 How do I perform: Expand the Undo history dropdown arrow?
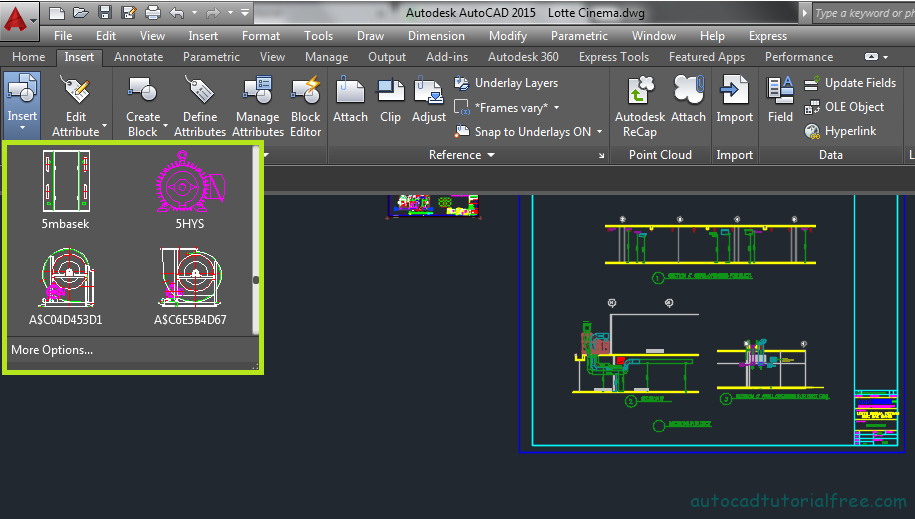click(x=194, y=12)
